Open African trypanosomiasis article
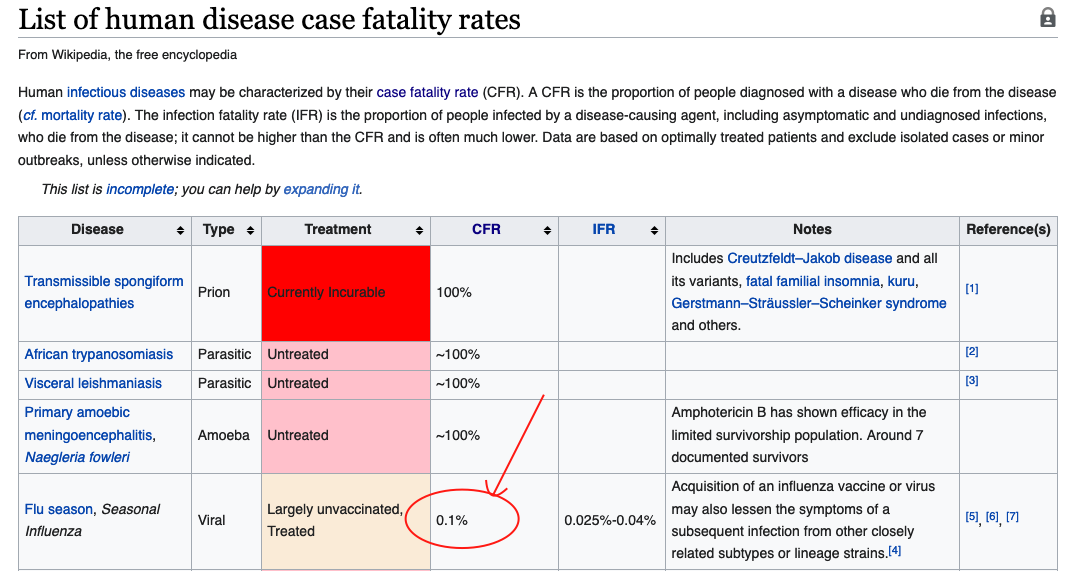The image size is (1070, 571). point(99,354)
